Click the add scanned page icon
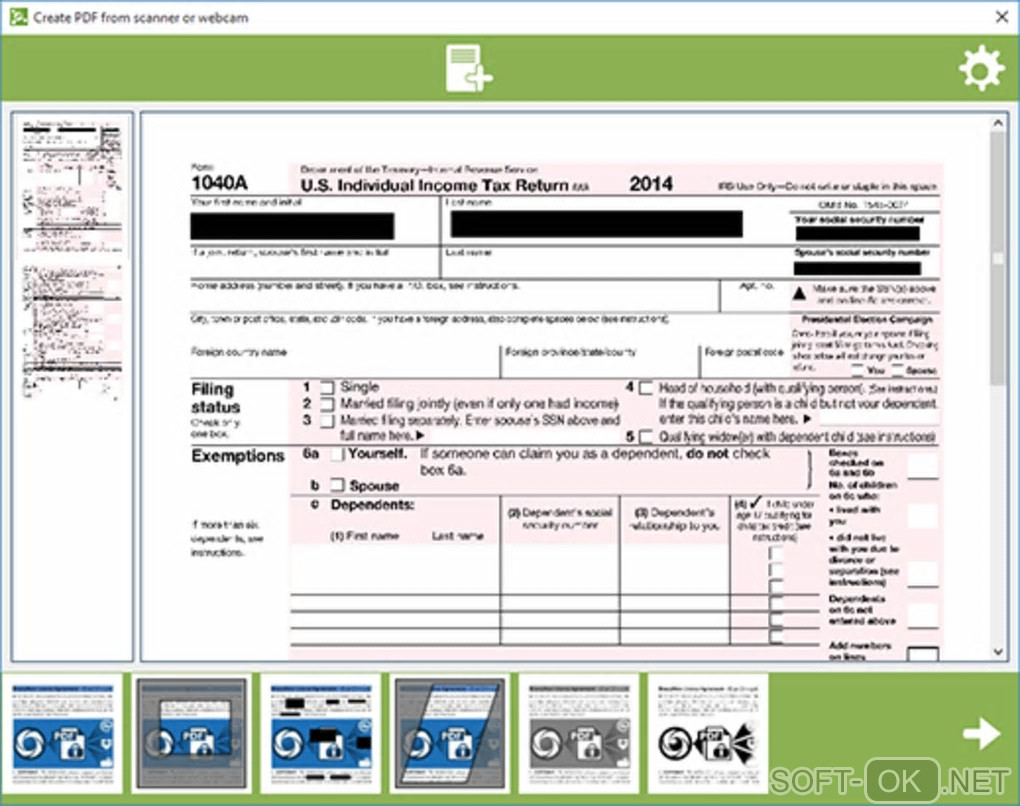The width and height of the screenshot is (1020, 806). click(x=468, y=68)
